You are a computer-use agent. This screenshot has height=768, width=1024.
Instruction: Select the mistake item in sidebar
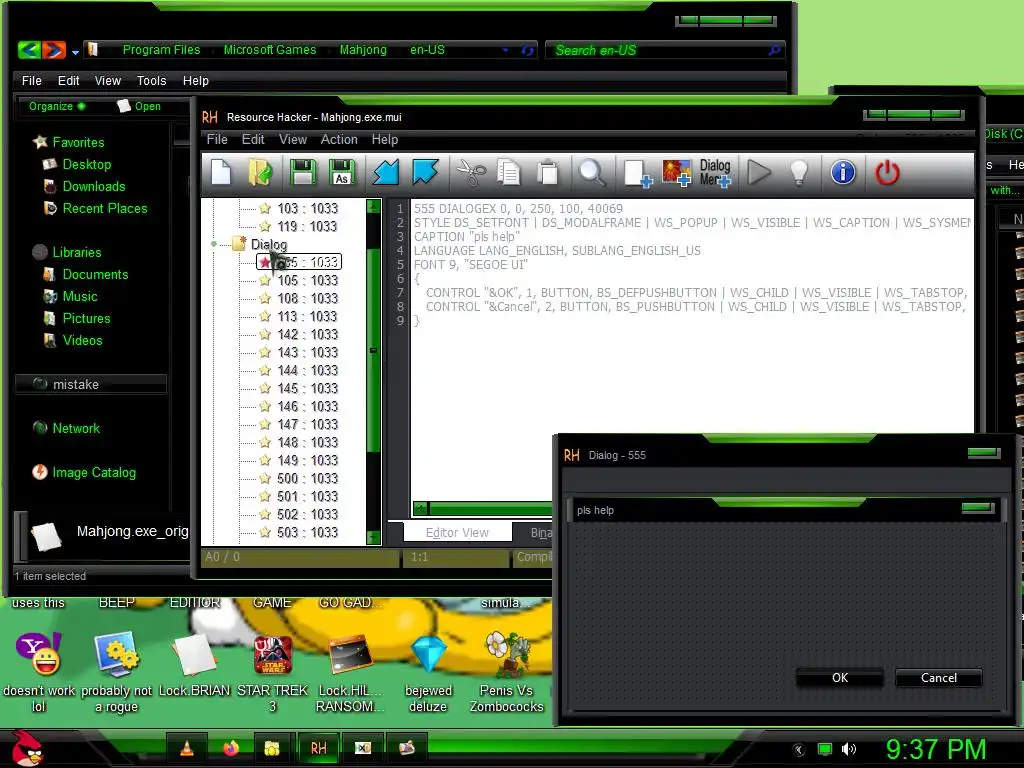coord(91,384)
